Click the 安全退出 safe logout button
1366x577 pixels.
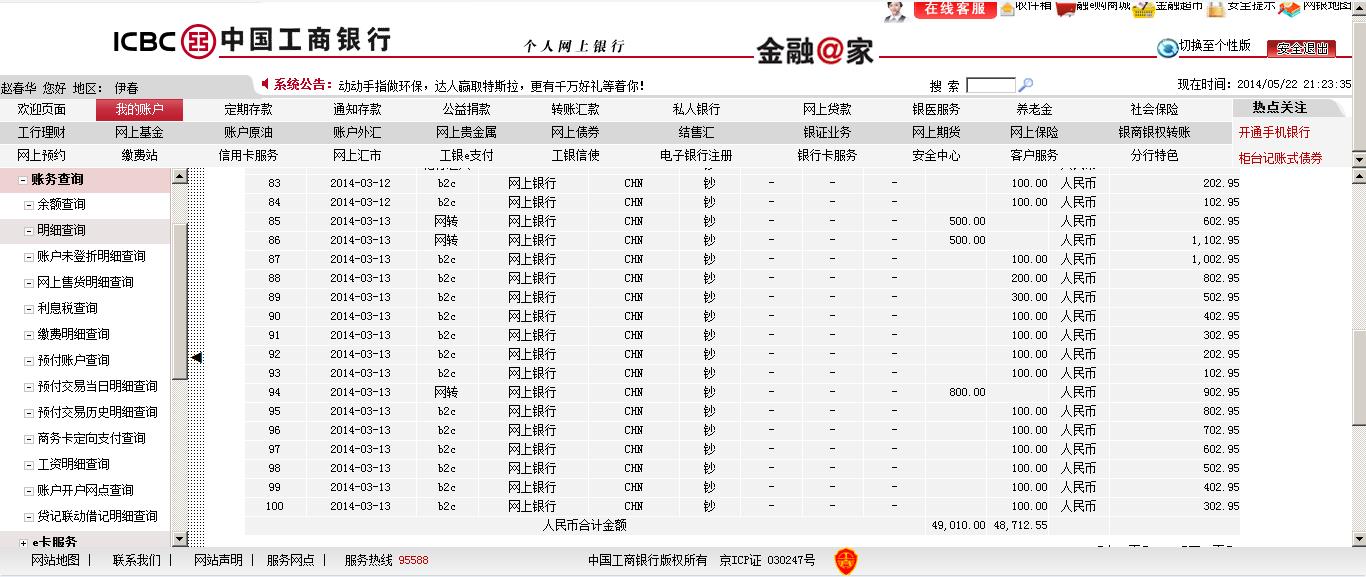pos(1301,48)
